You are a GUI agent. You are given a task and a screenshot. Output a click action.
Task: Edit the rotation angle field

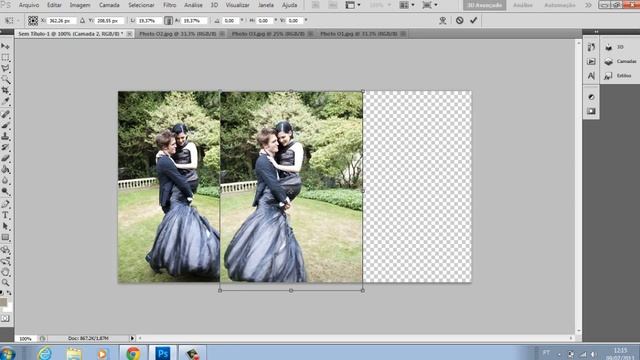231,20
